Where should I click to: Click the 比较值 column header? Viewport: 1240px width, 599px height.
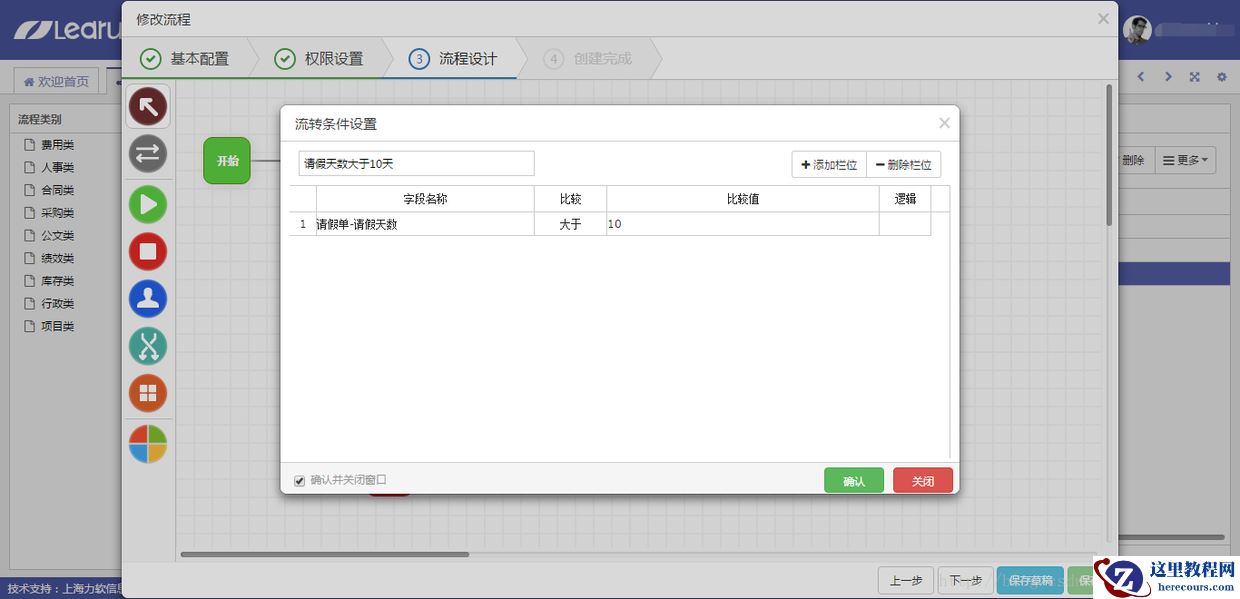pos(743,199)
